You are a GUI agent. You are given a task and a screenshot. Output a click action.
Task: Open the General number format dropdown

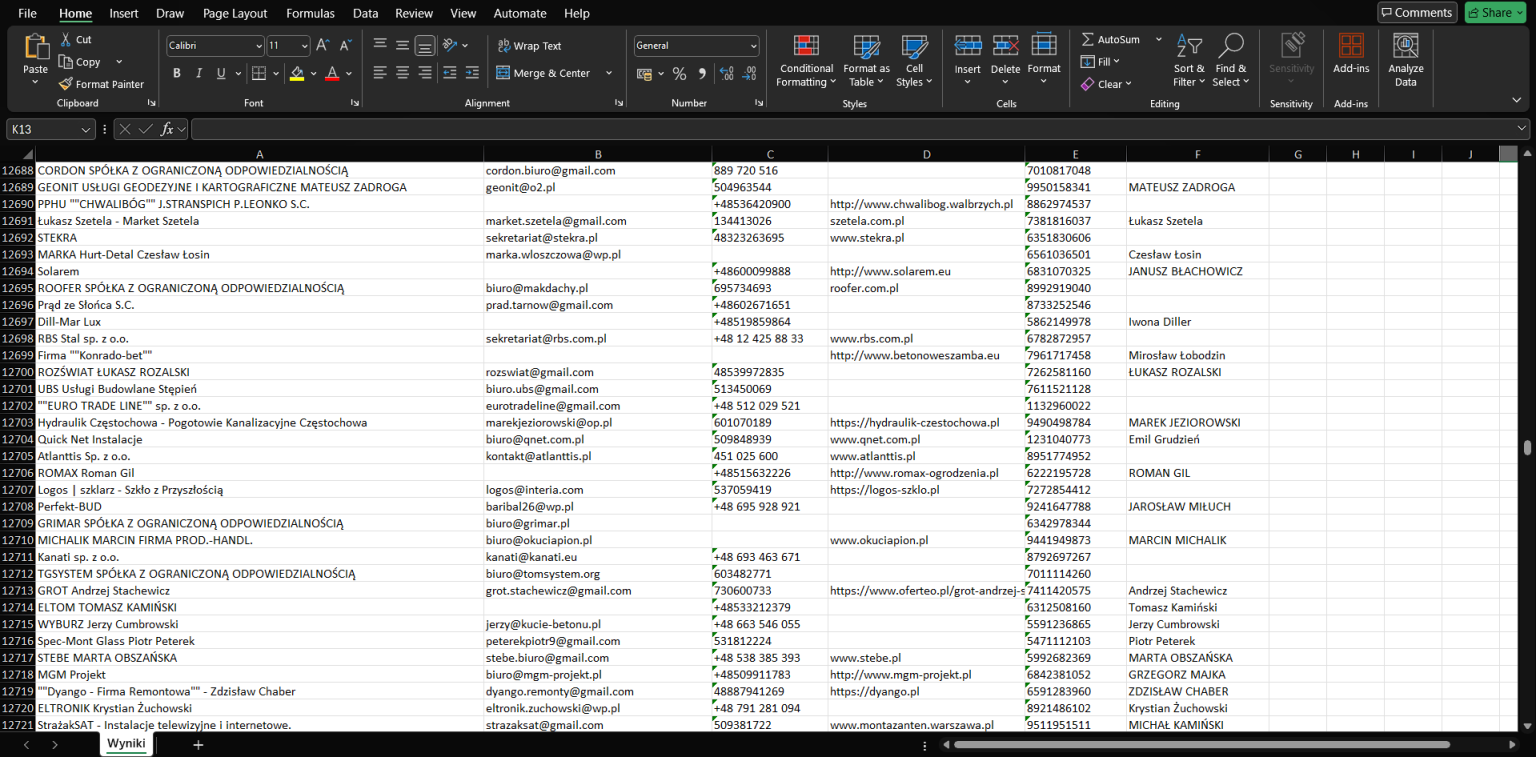pos(753,46)
